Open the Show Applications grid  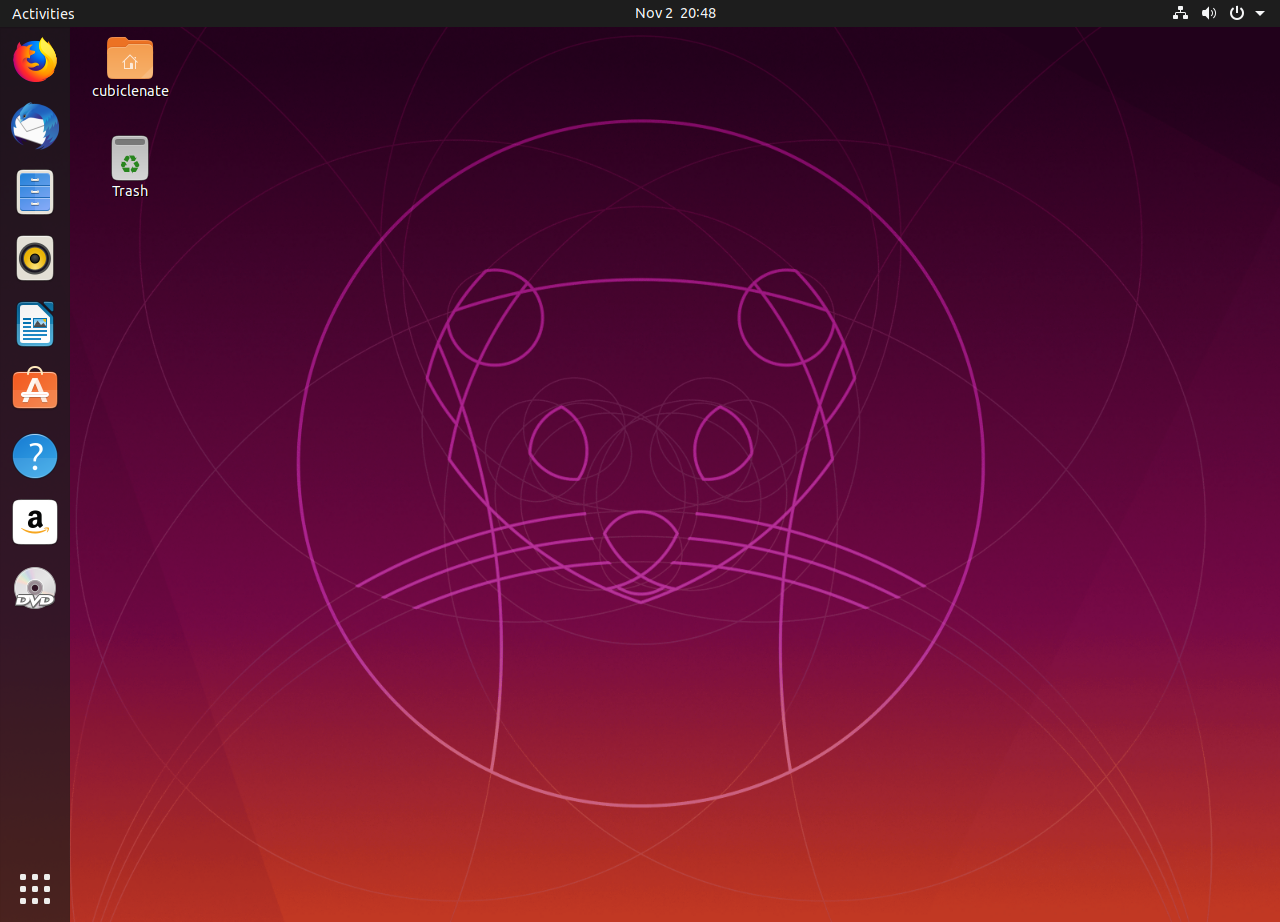(35, 889)
